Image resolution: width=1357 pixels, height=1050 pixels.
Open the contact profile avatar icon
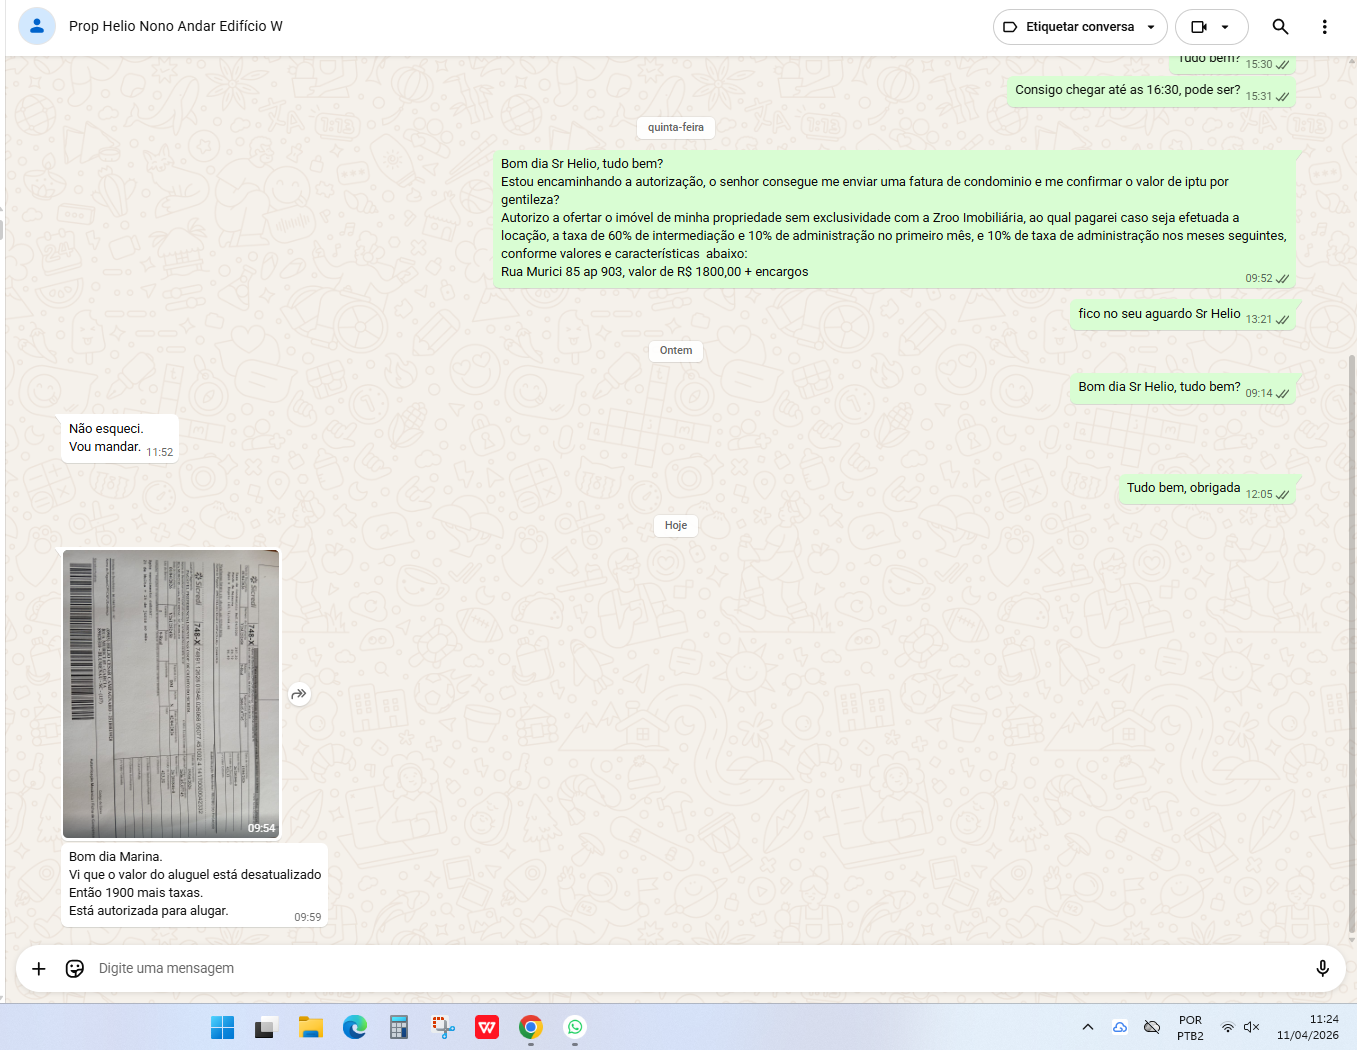(37, 26)
